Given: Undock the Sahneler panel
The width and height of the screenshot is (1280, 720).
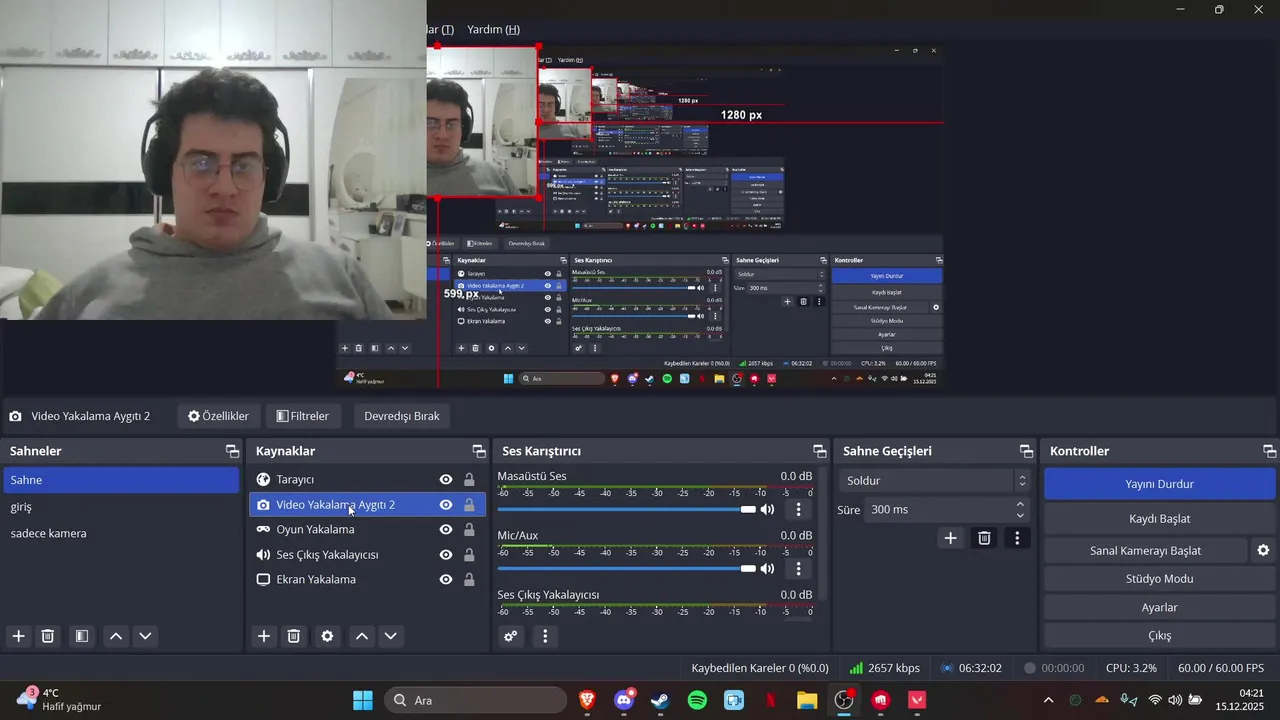Looking at the screenshot, I should pyautogui.click(x=232, y=451).
